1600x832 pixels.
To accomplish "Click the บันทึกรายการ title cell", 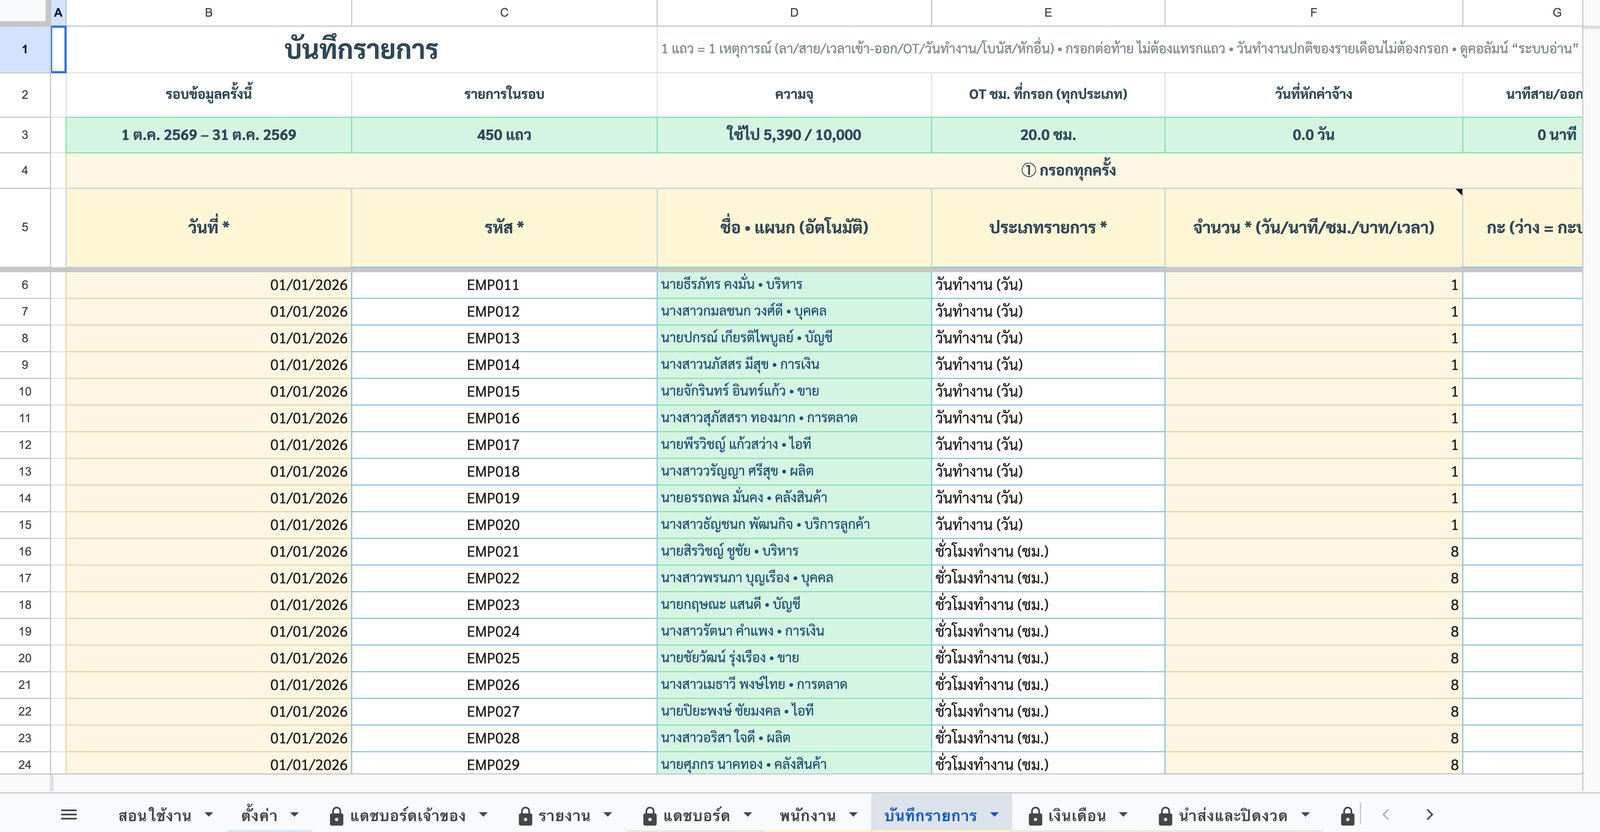I will [361, 49].
